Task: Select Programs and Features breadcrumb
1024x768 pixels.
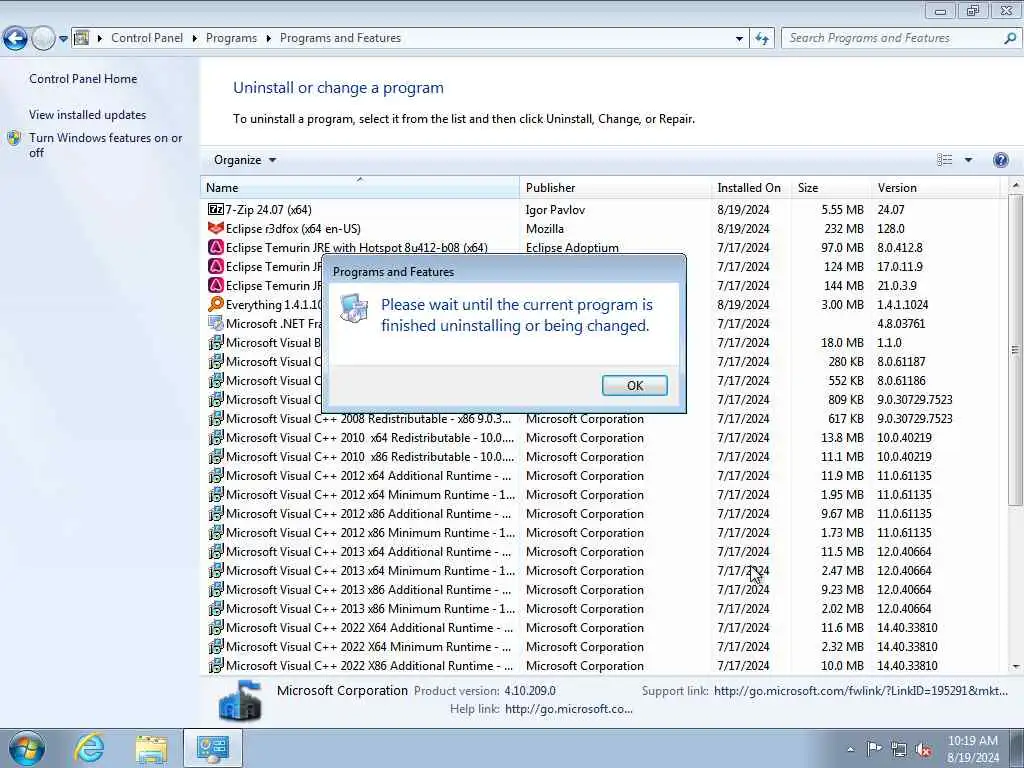Action: tap(340, 38)
